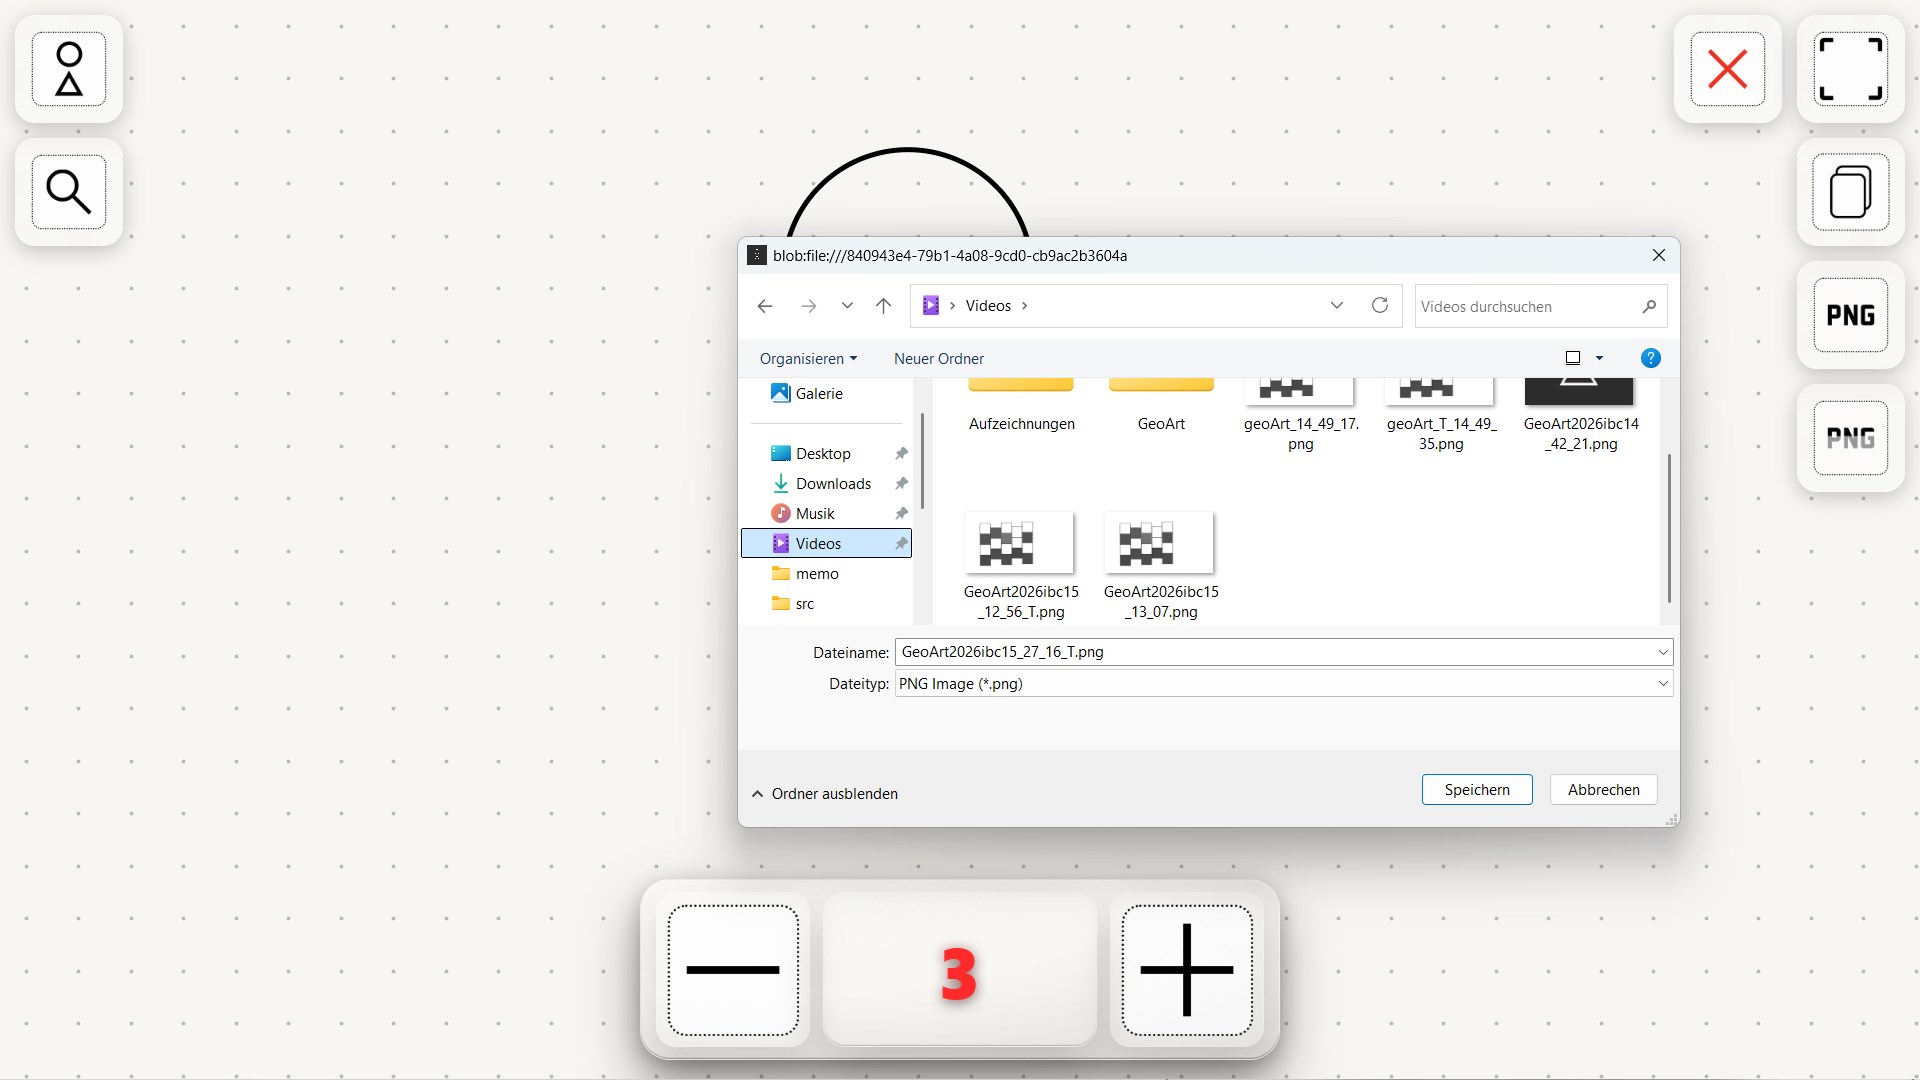Click the red X delete button
Viewport: 1920px width, 1080px height.
(x=1727, y=69)
